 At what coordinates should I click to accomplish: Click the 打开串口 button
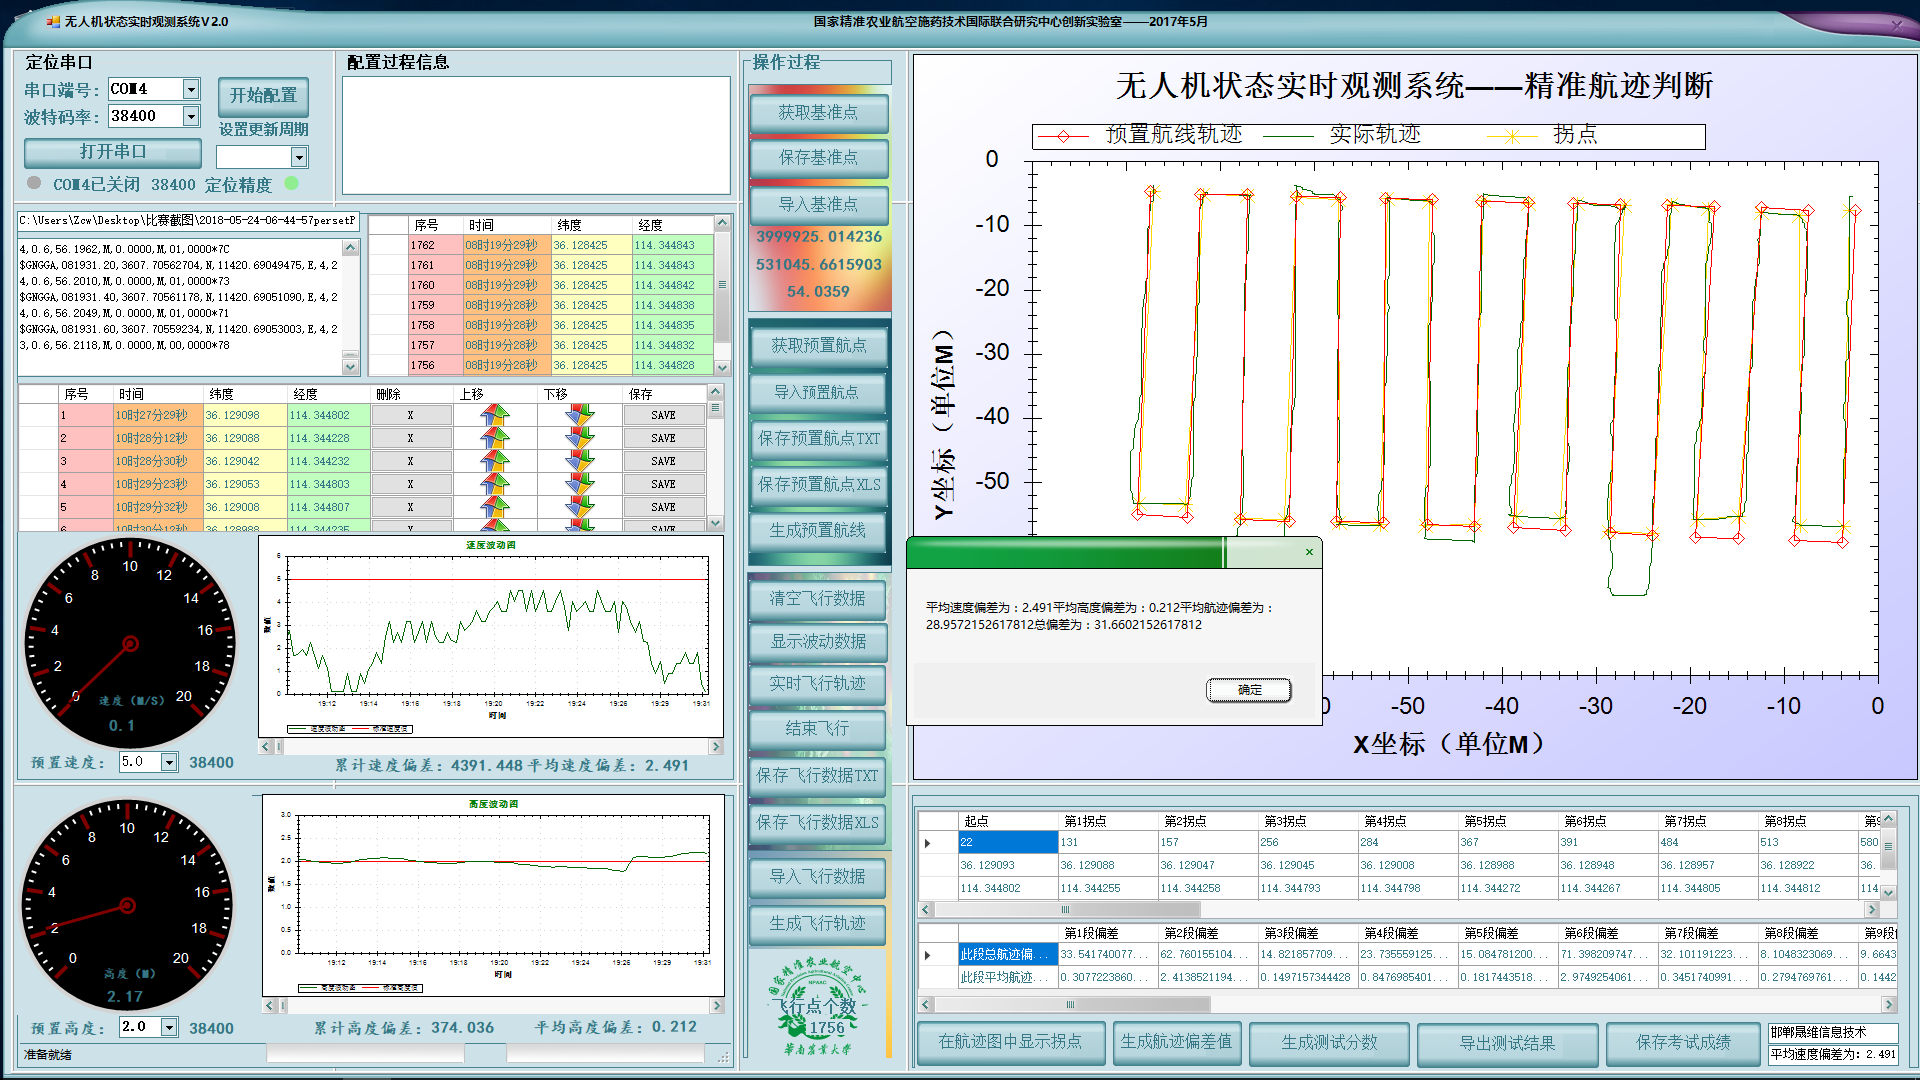[113, 152]
